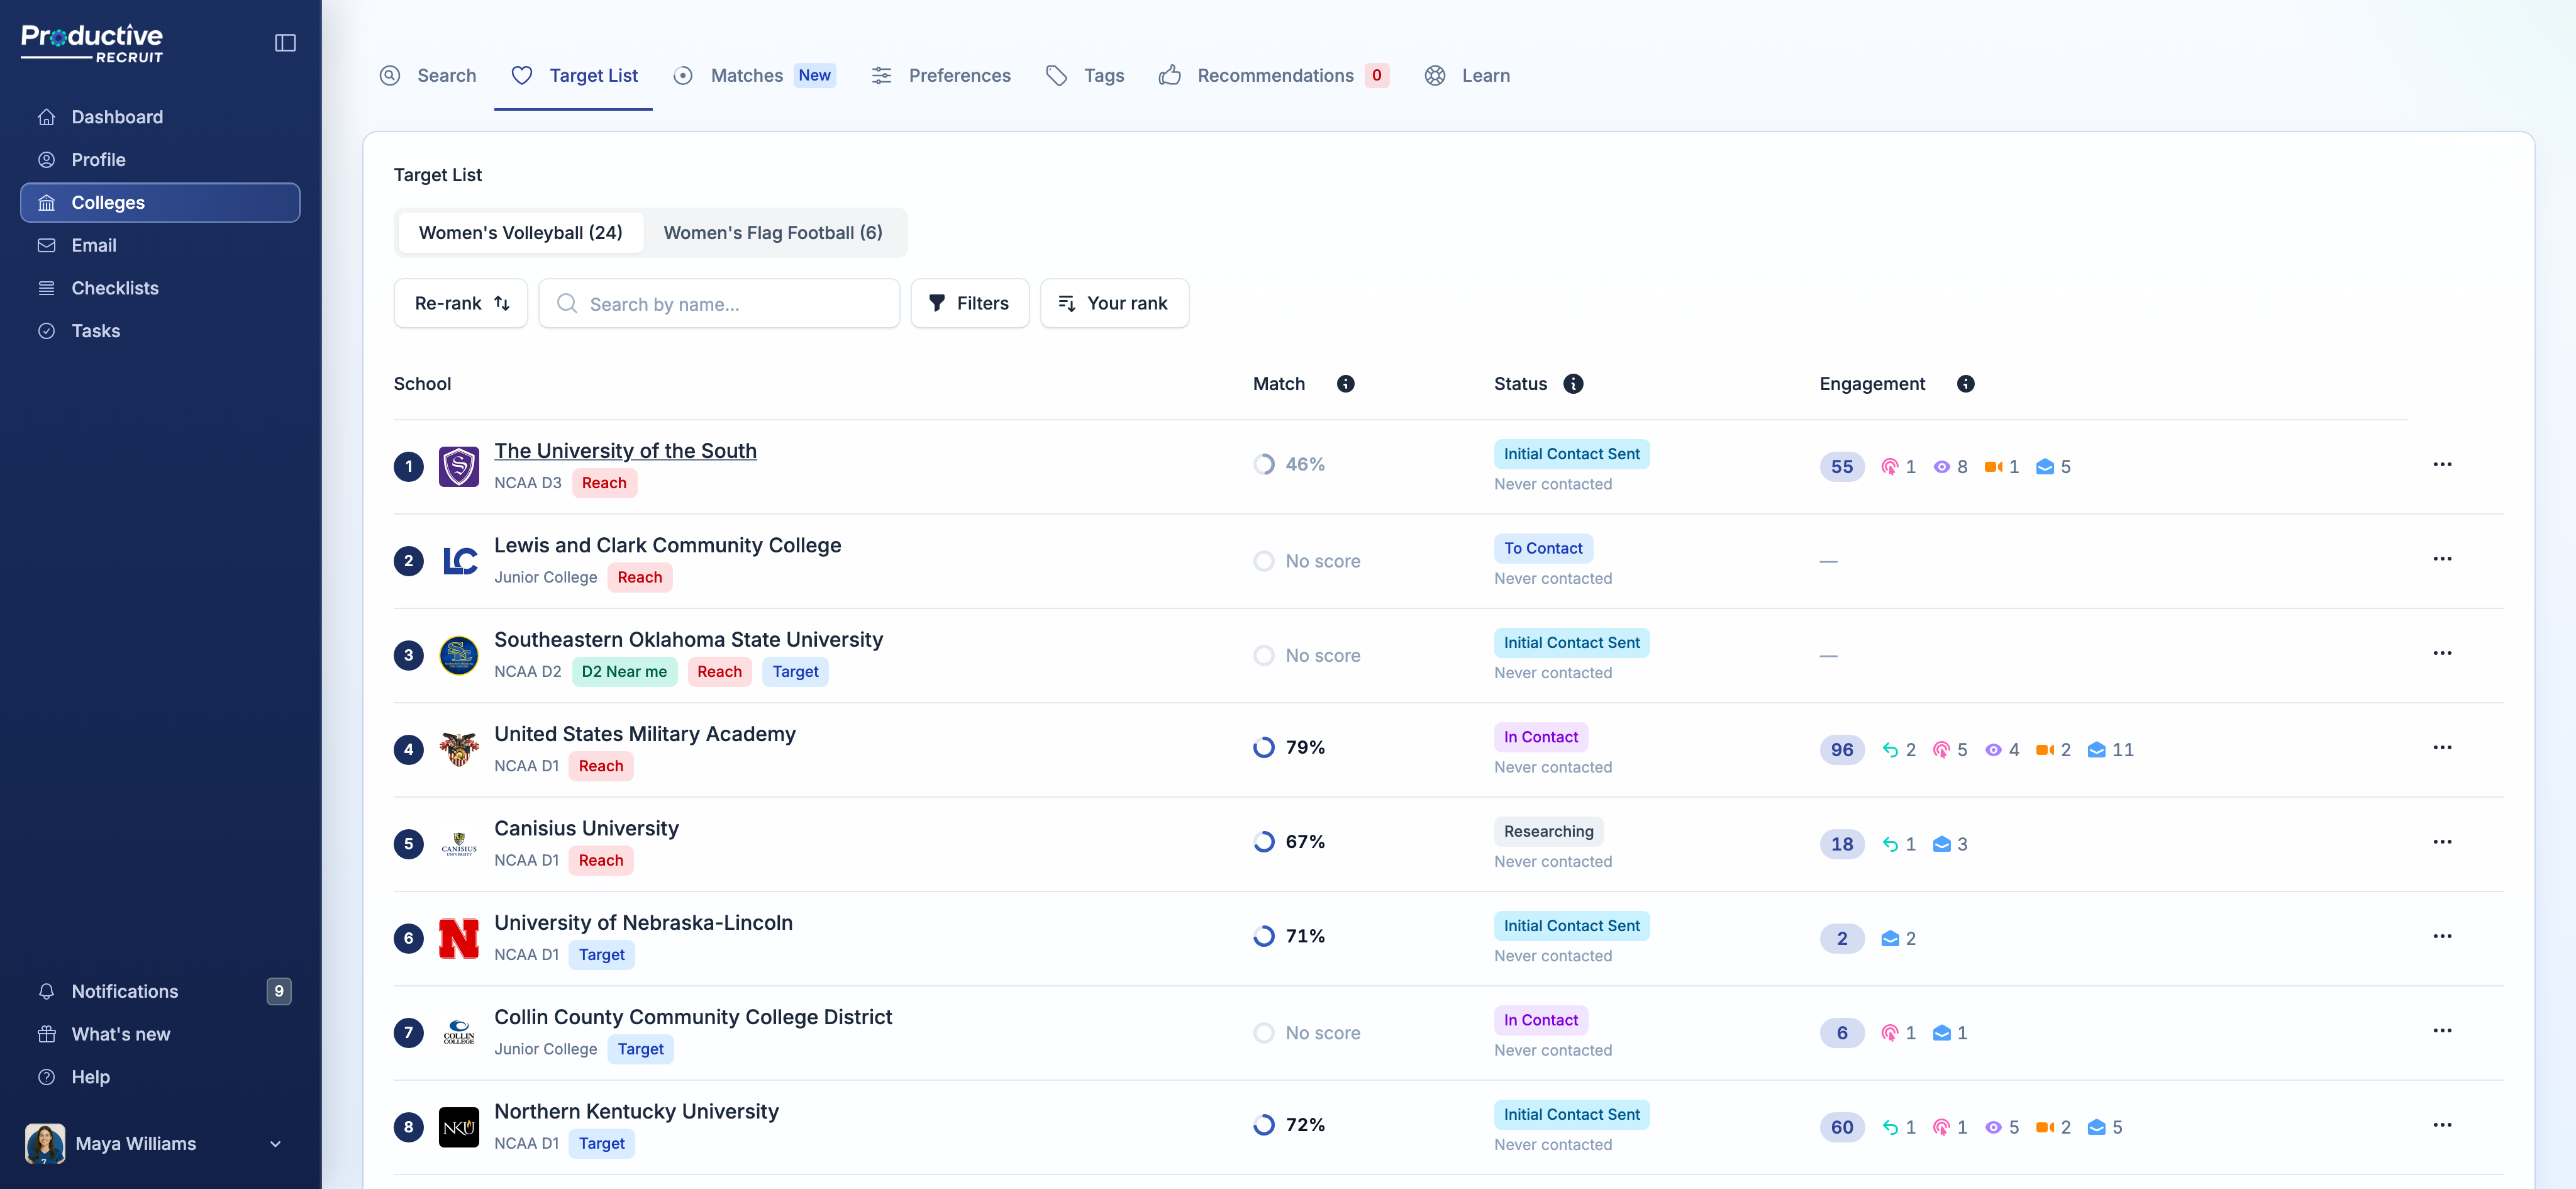Screen dimensions: 2576x1189
Task: Click Initial Contact Sent status for Nebraska-Lincoln
Action: point(1571,926)
